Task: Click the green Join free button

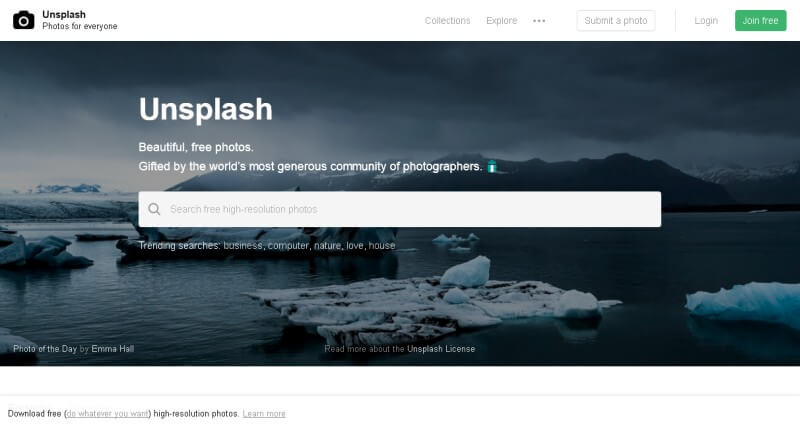Action: (760, 20)
